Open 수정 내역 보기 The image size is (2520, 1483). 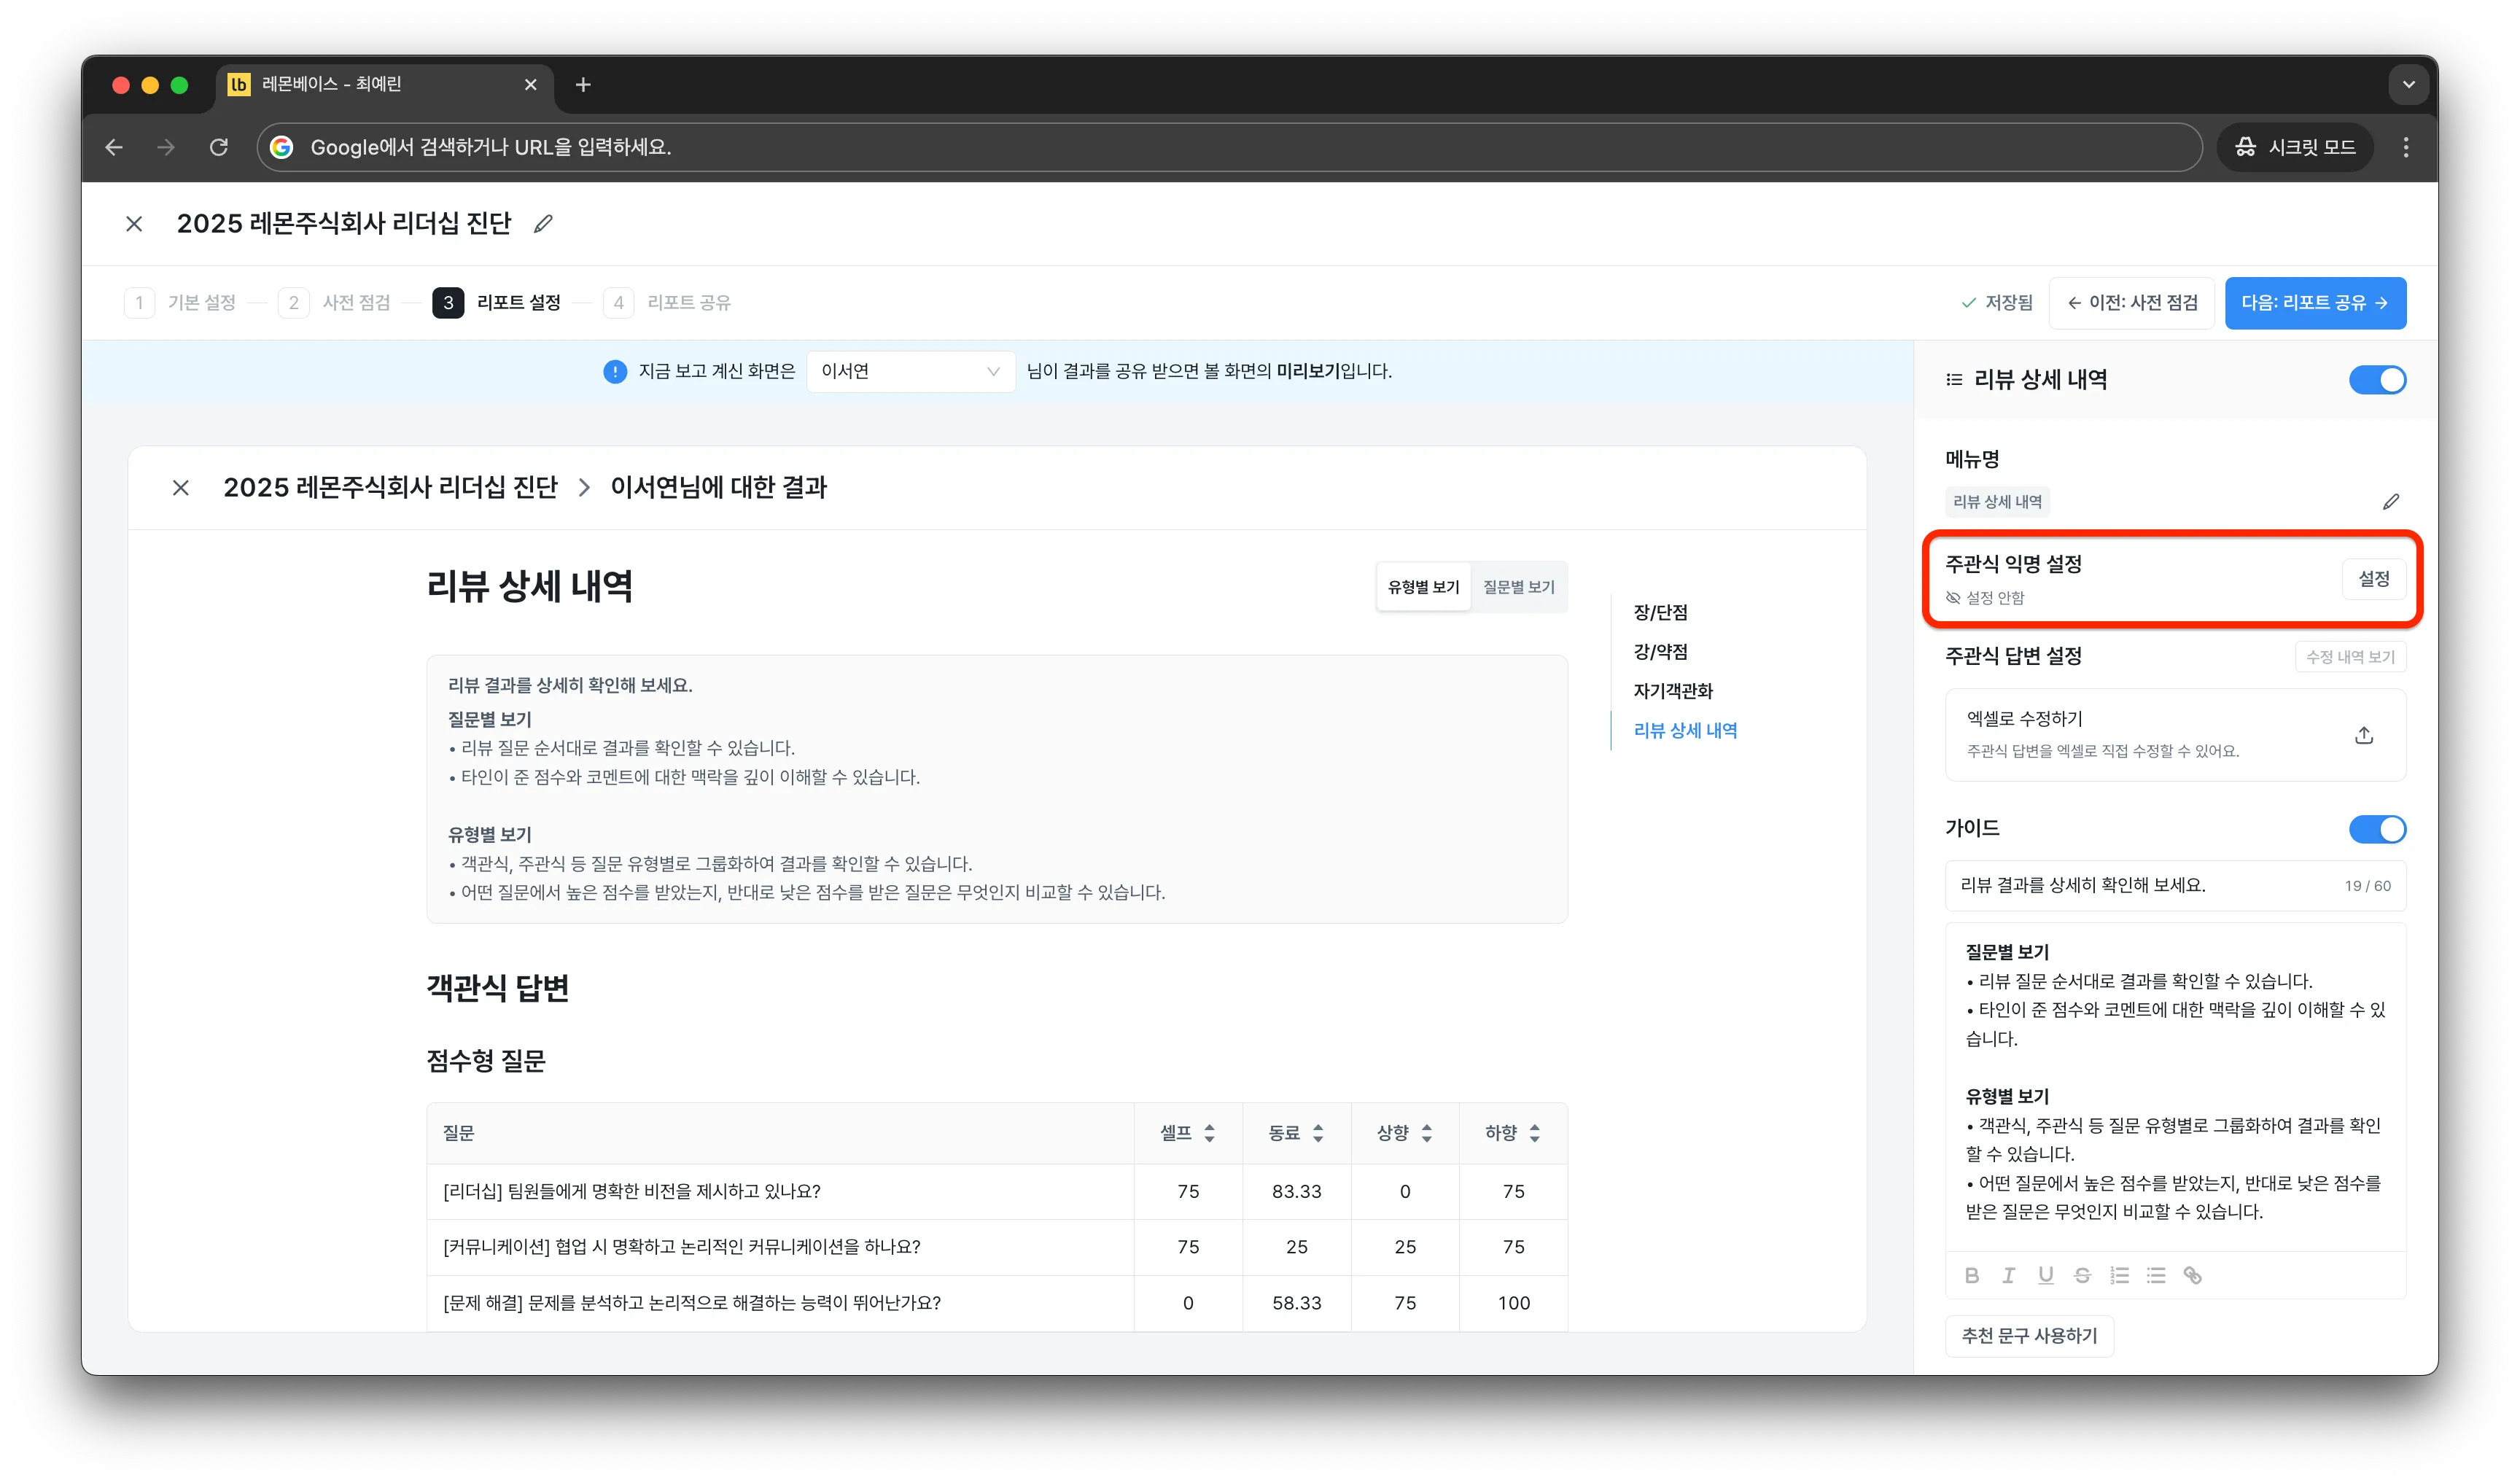[x=2349, y=657]
